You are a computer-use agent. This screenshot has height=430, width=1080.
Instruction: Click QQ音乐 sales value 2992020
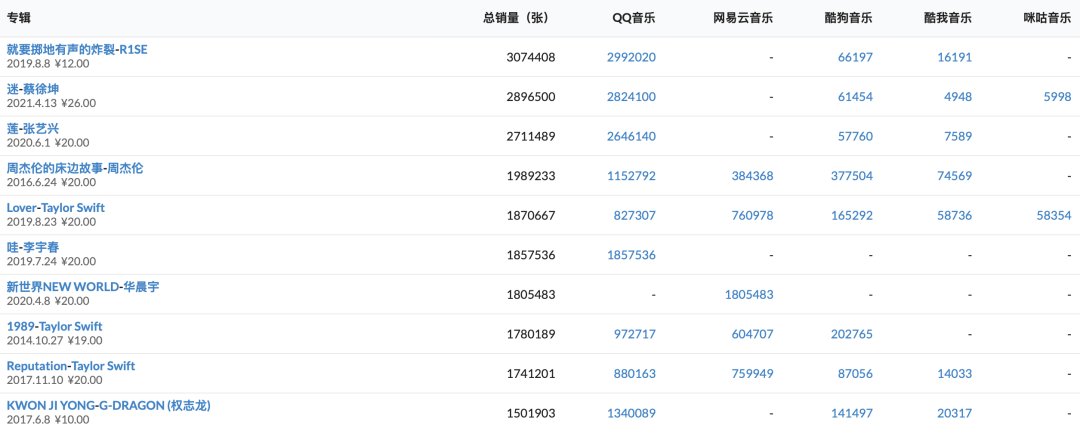tap(631, 58)
